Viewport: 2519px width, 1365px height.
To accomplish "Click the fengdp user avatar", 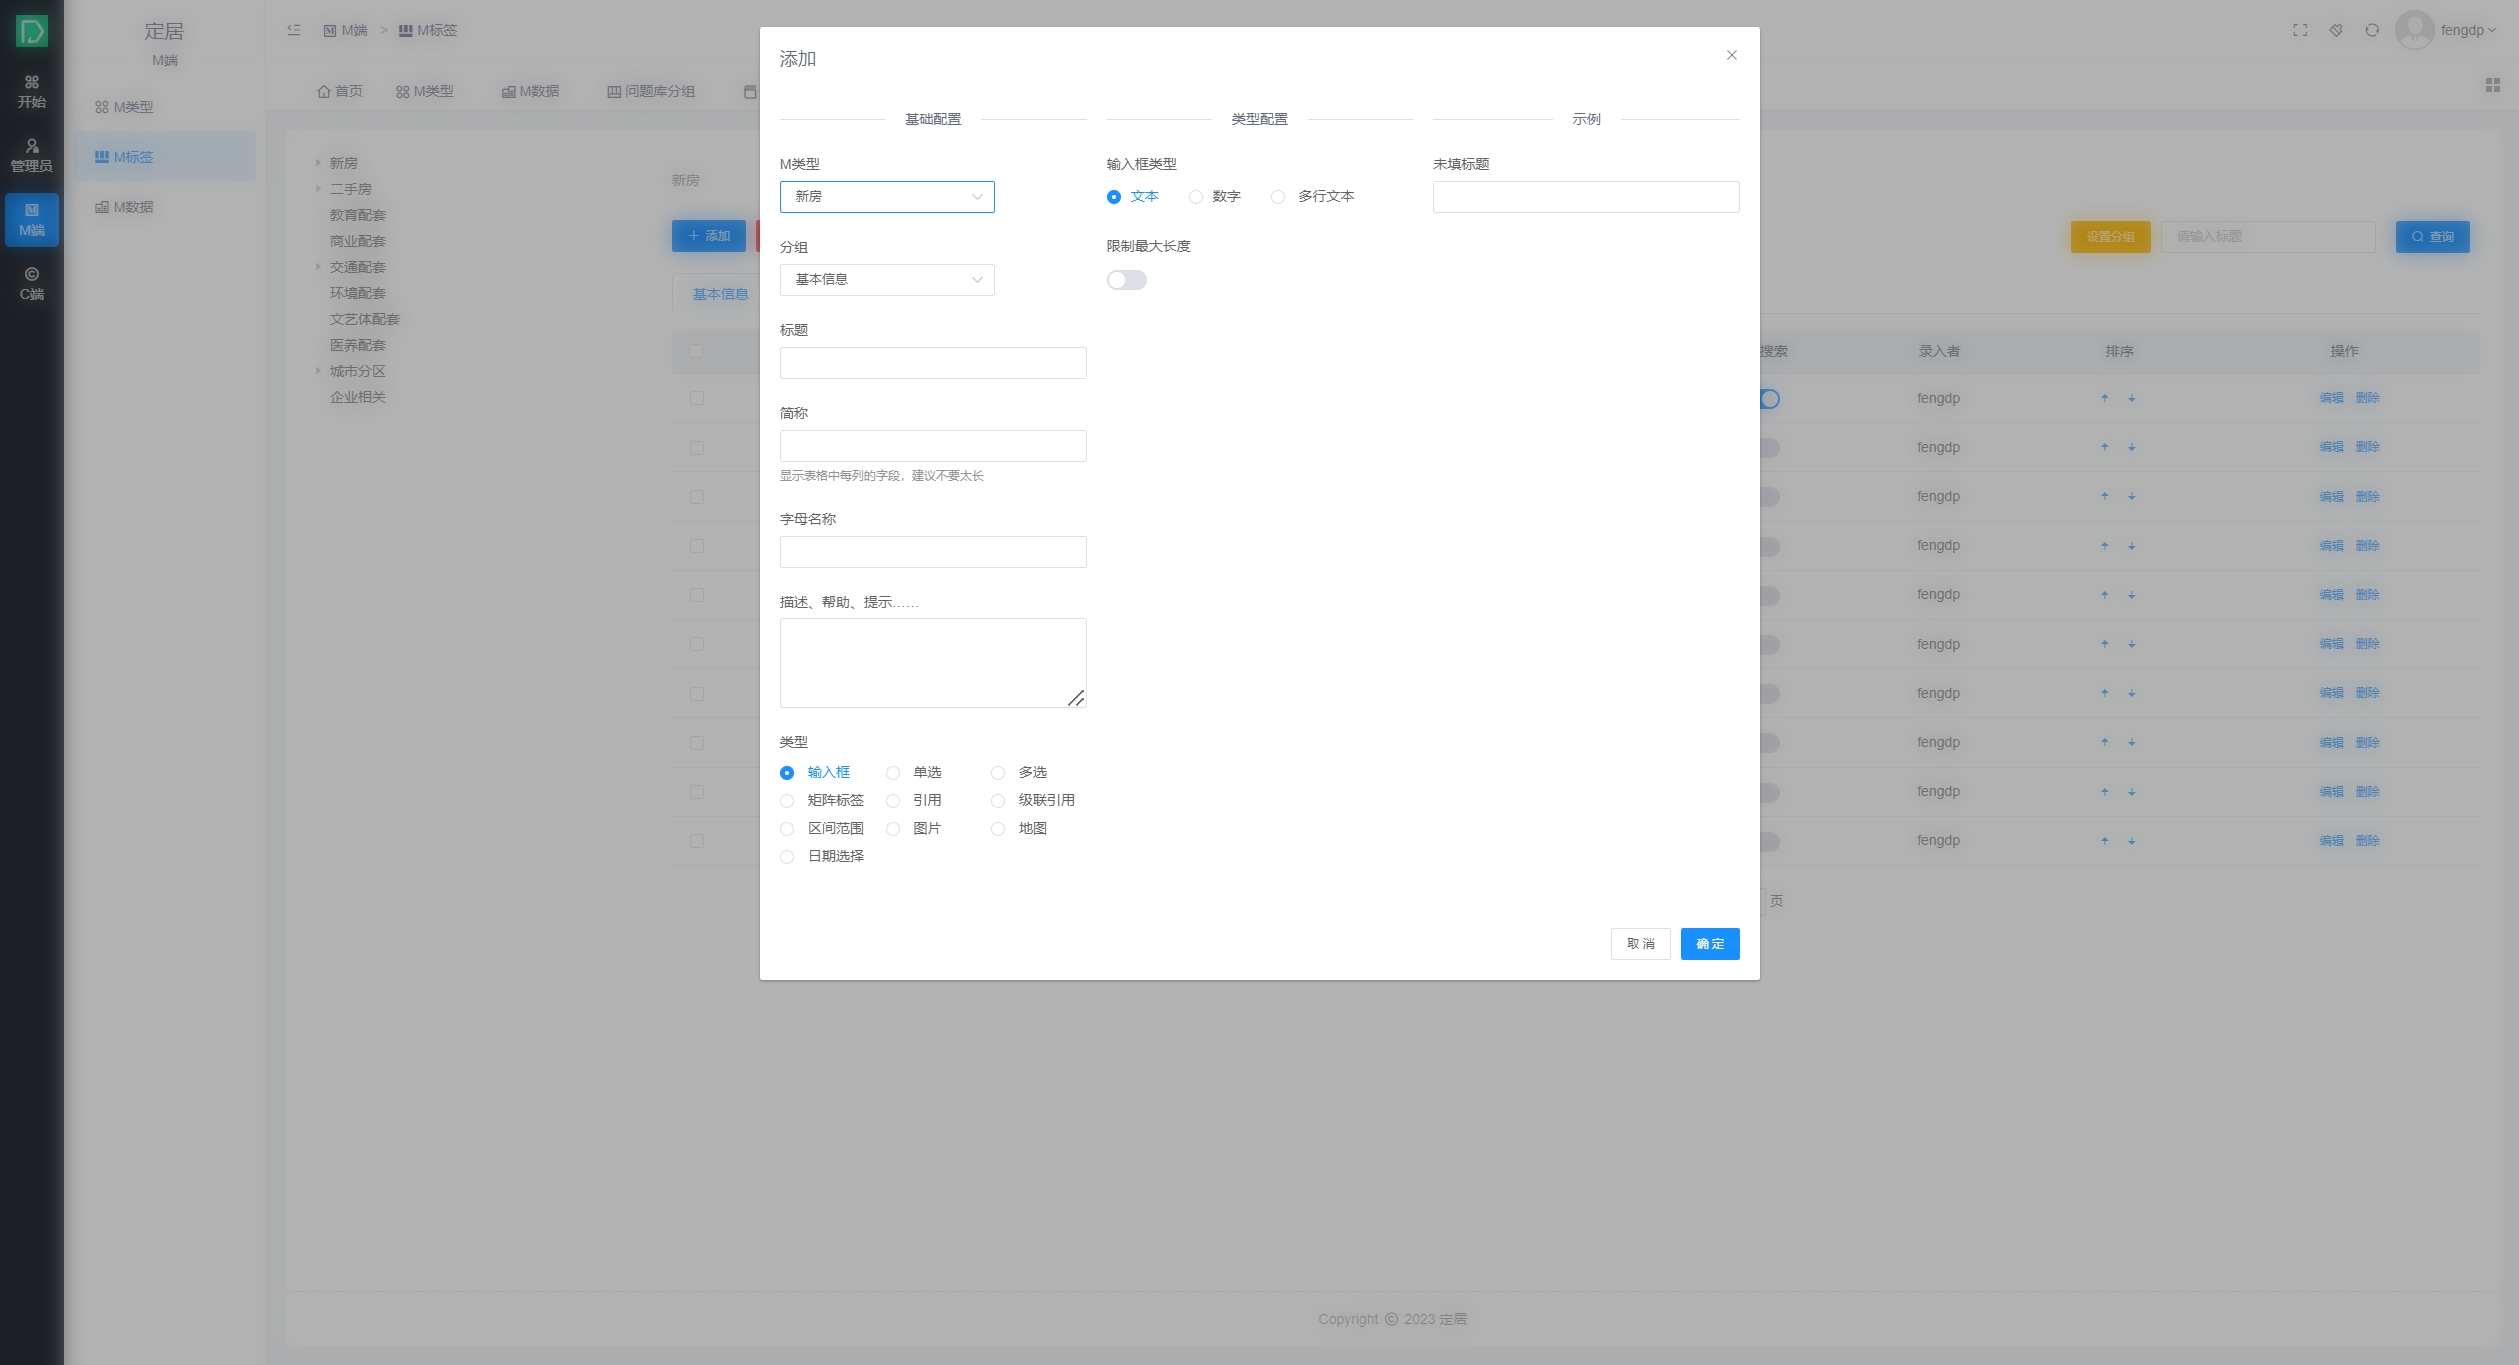I will [2415, 30].
